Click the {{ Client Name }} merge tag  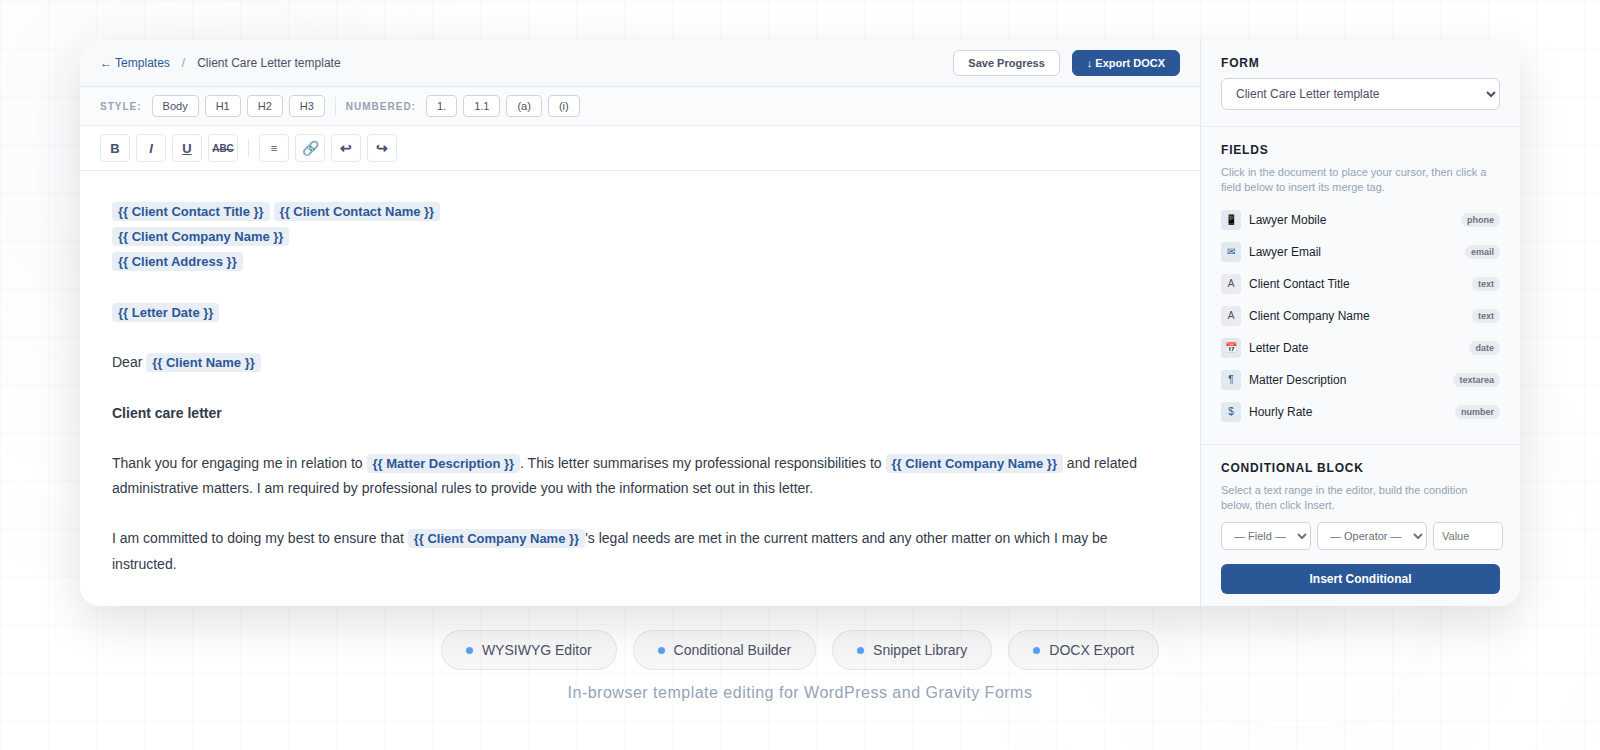tap(203, 363)
